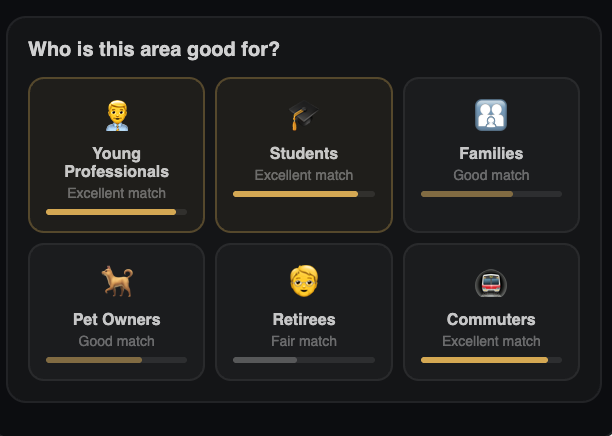Click the Commuters match progress bar
612x436 pixels.
point(491,360)
